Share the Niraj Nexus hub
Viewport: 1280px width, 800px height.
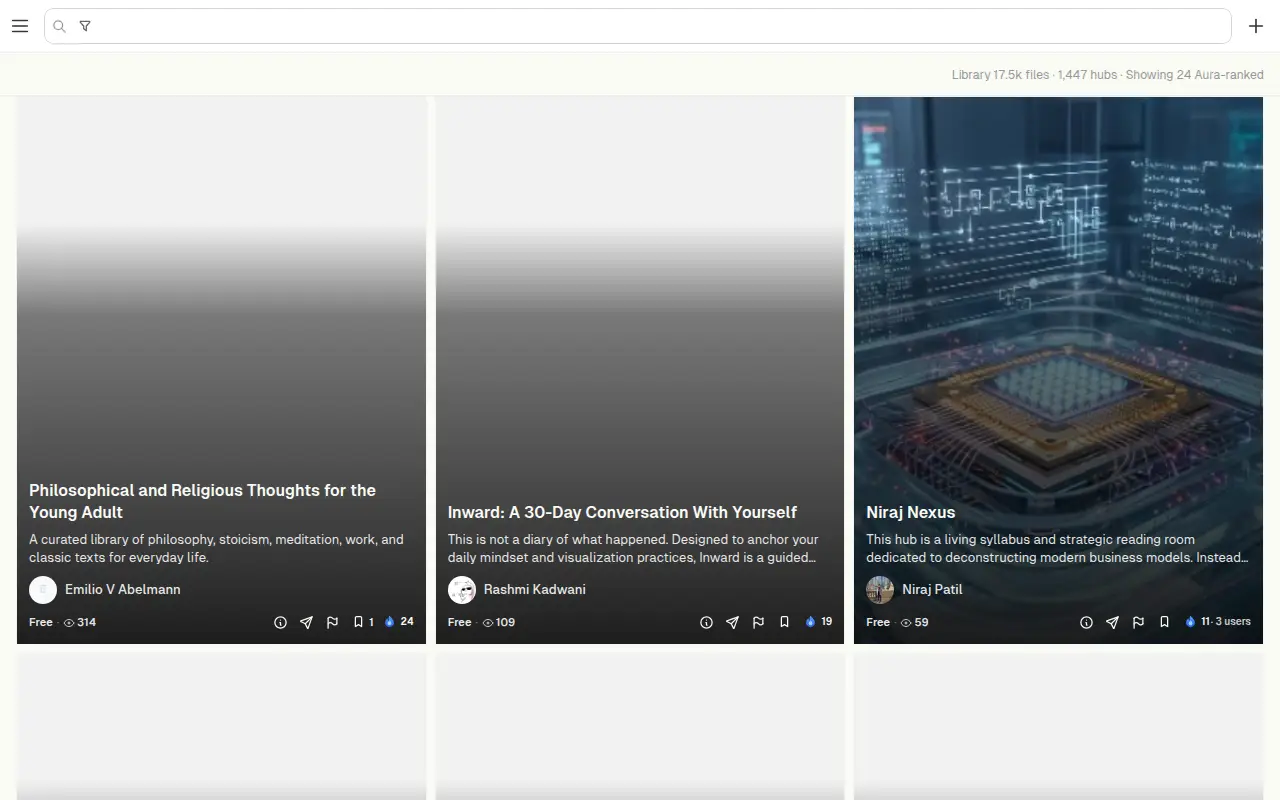tap(1112, 622)
